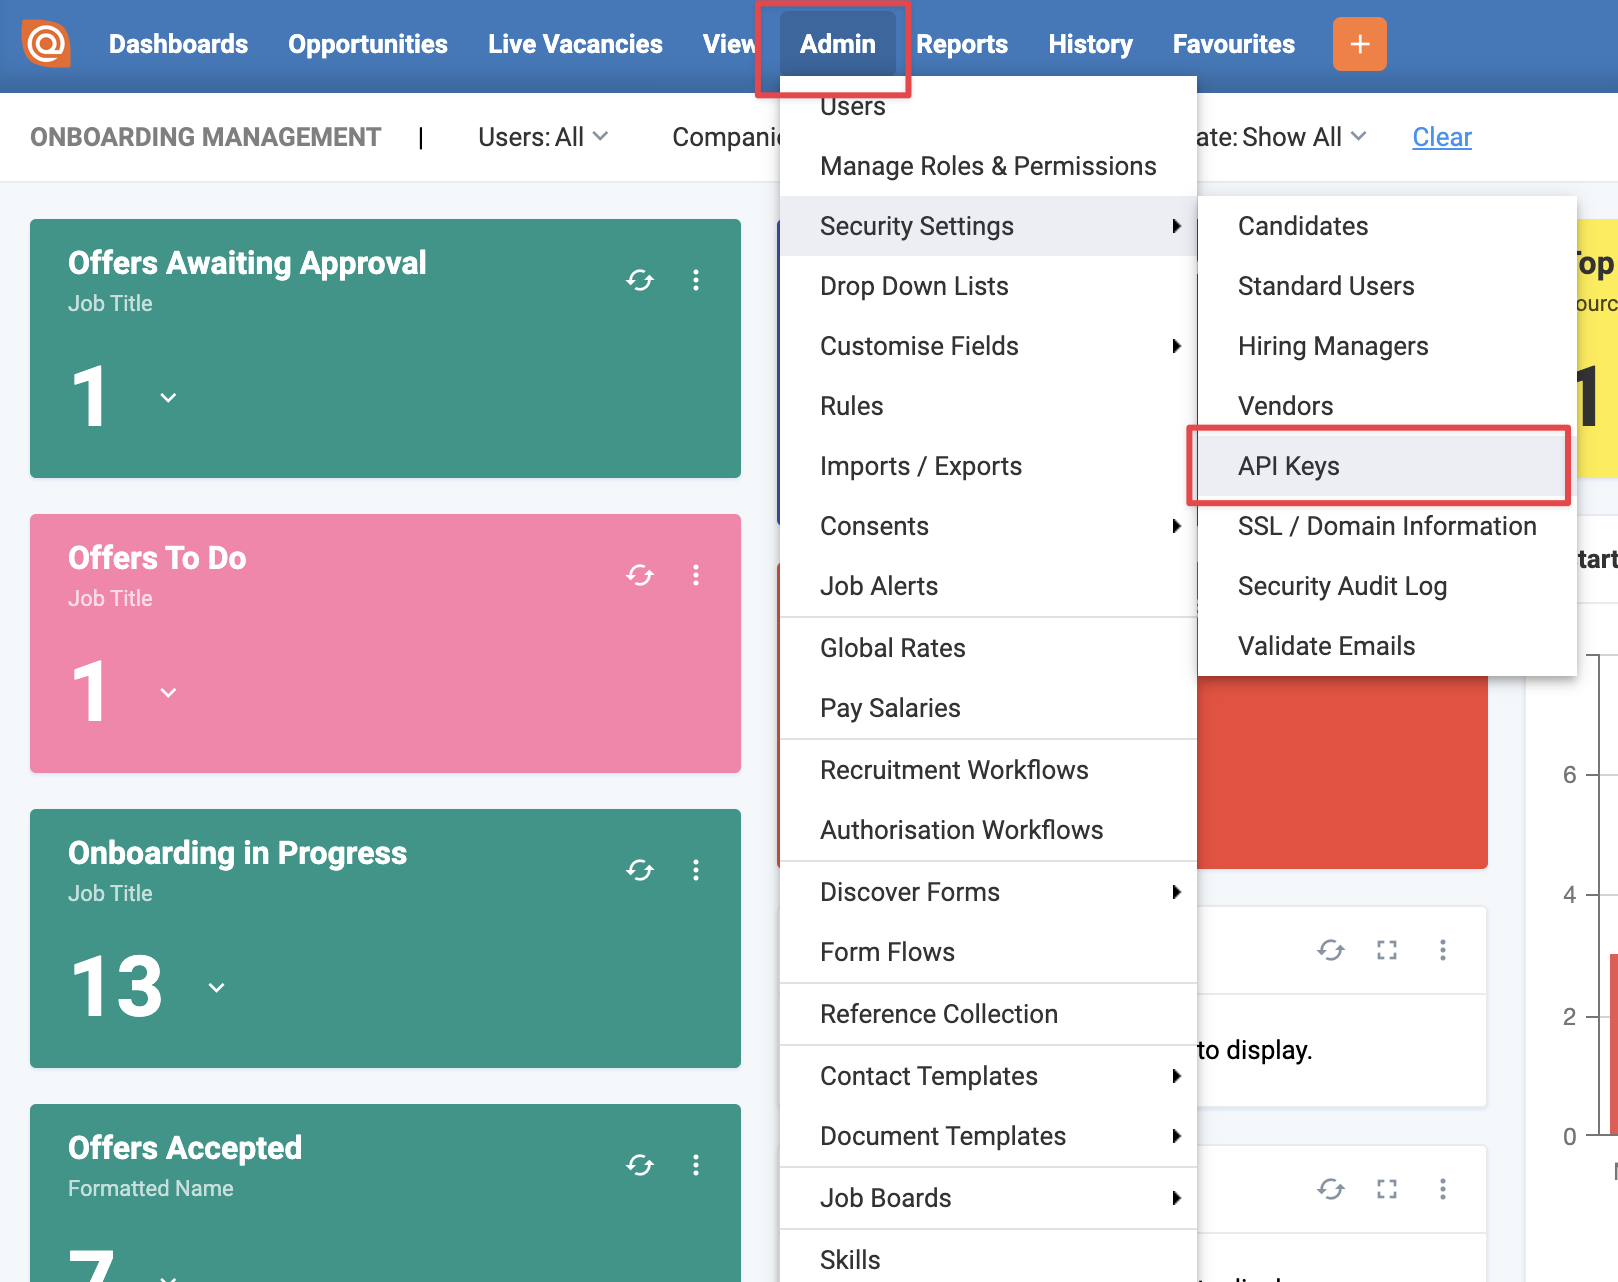This screenshot has height=1282, width=1618.
Task: Expand the Onboarding in Progress count chevron
Action: pyautogui.click(x=216, y=988)
